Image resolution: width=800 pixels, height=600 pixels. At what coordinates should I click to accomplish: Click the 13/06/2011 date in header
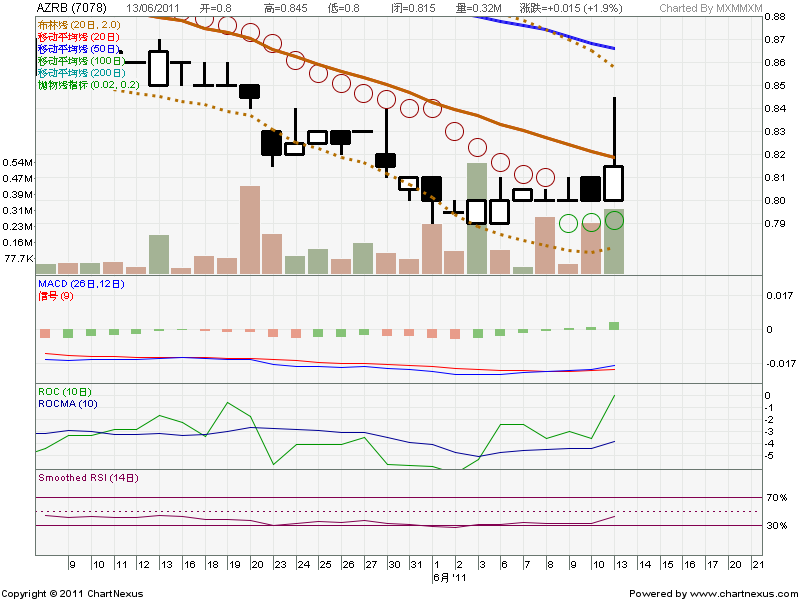click(159, 8)
